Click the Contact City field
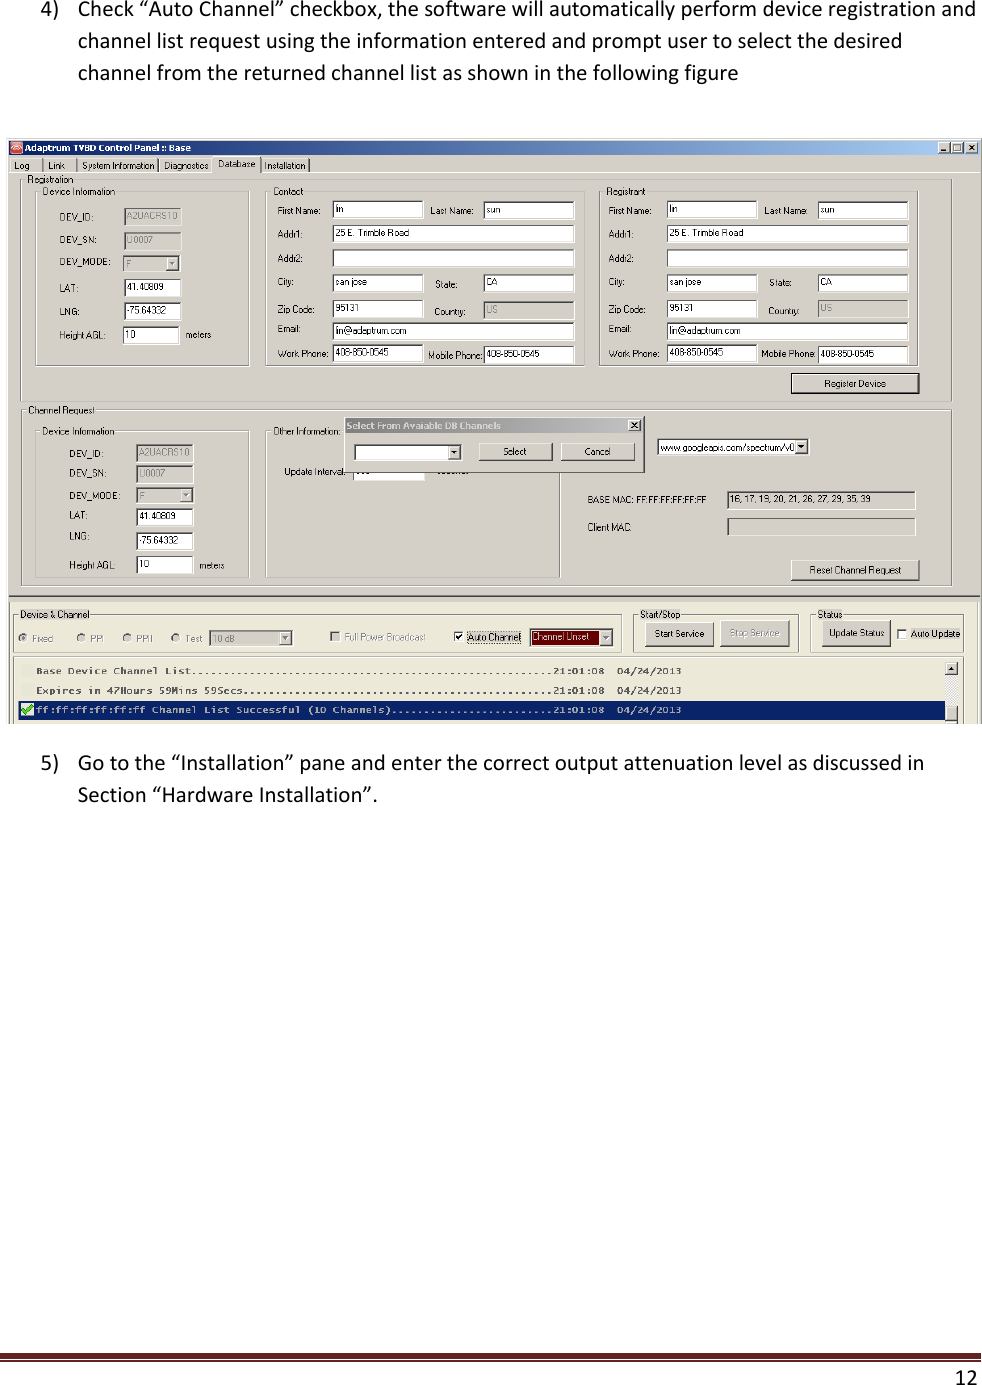The width and height of the screenshot is (982, 1385). click(378, 283)
